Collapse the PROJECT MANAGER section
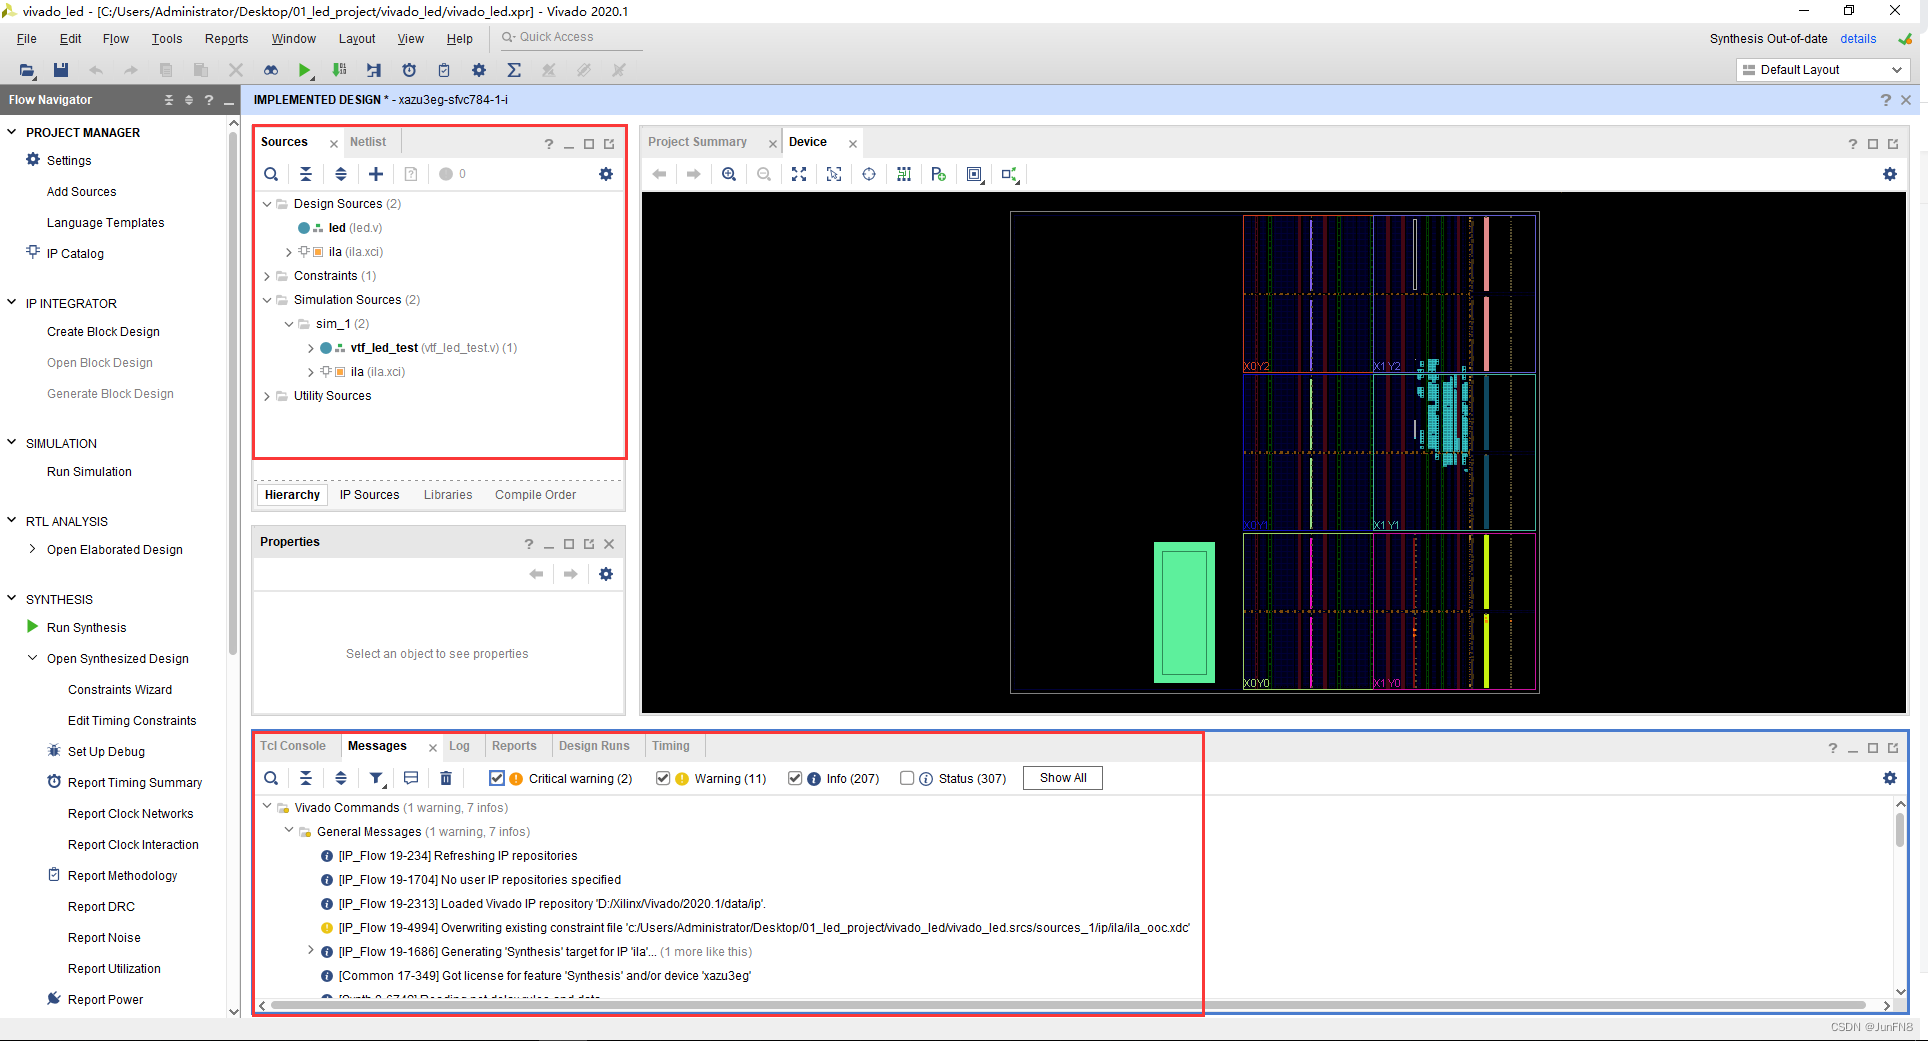The image size is (1928, 1041). tap(12, 132)
